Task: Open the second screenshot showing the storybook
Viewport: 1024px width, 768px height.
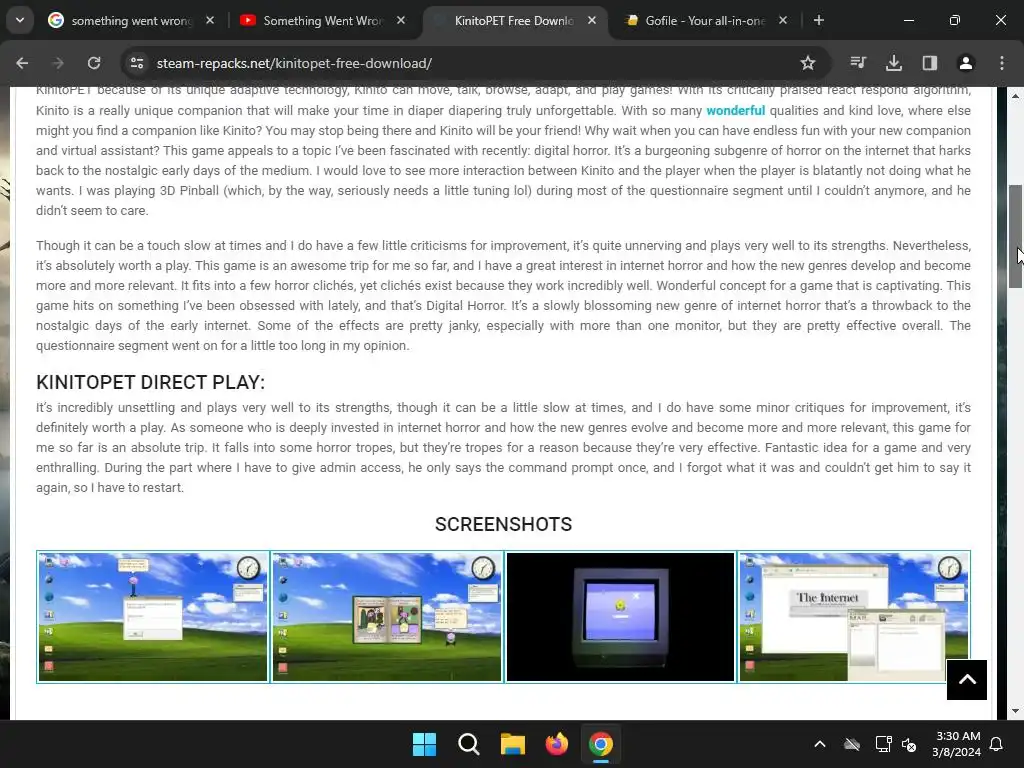Action: point(387,616)
